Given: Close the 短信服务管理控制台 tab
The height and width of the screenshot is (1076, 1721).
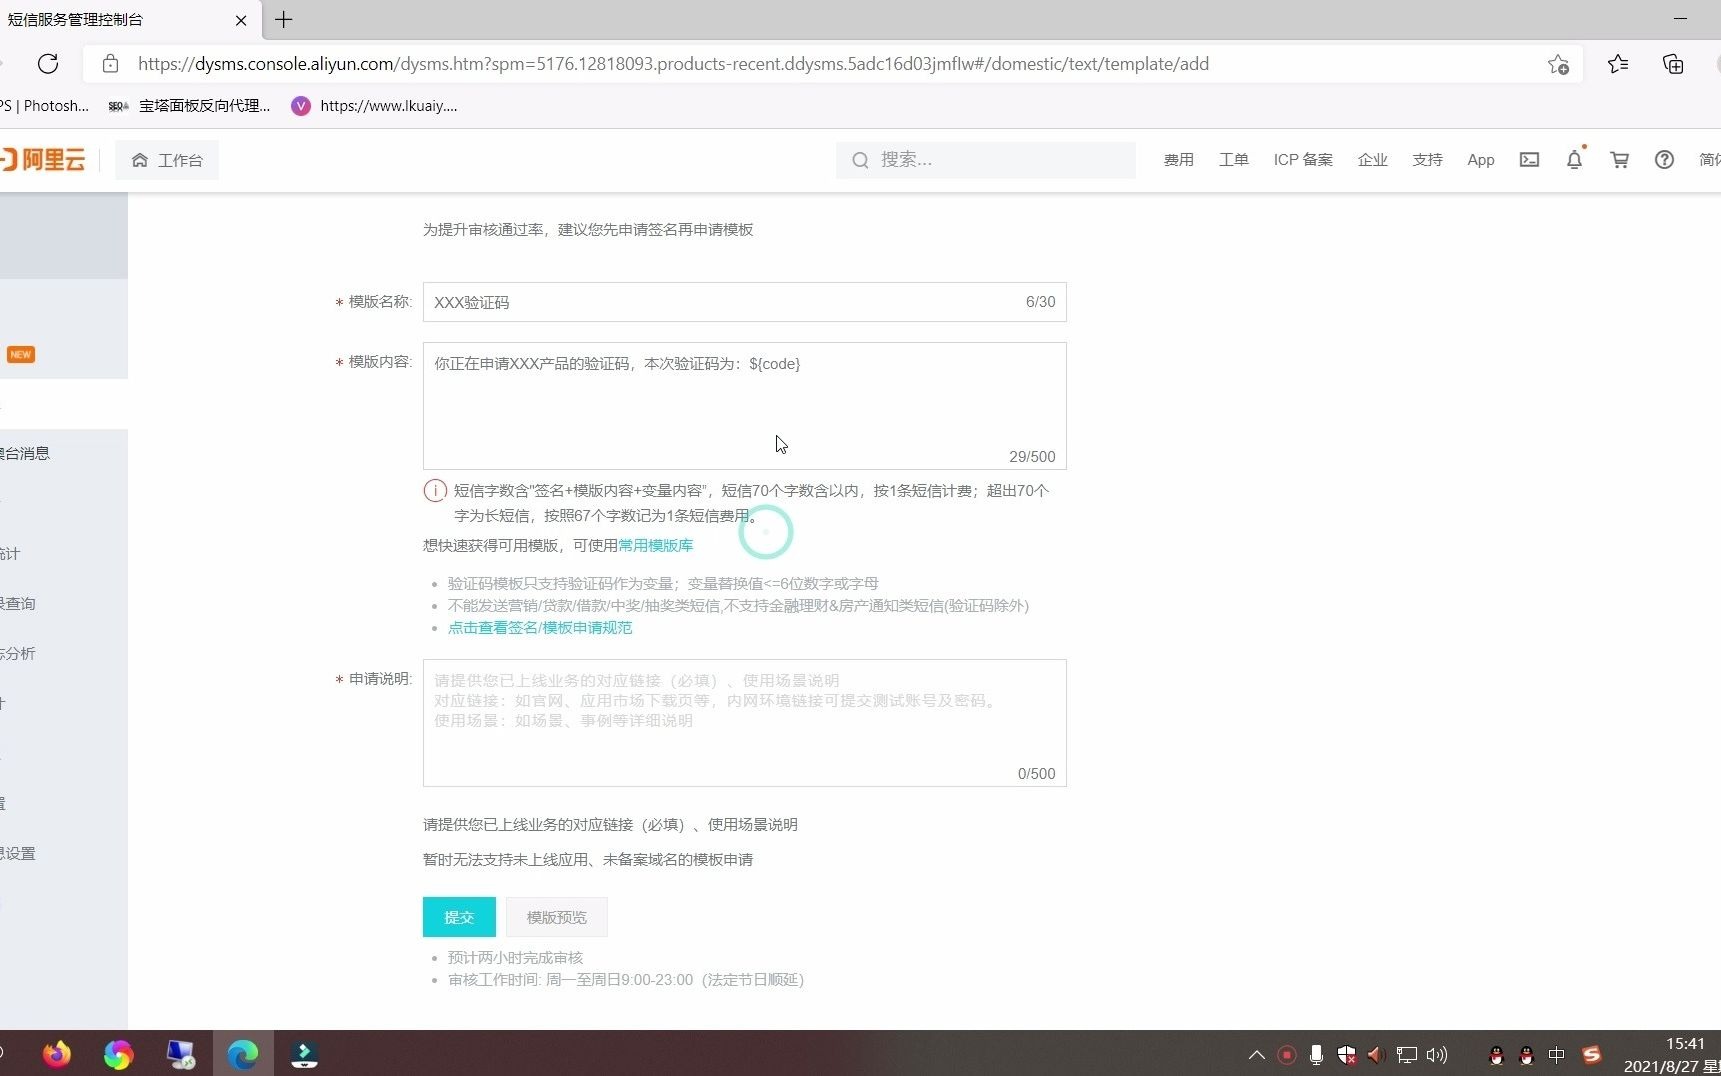Looking at the screenshot, I should 241,20.
